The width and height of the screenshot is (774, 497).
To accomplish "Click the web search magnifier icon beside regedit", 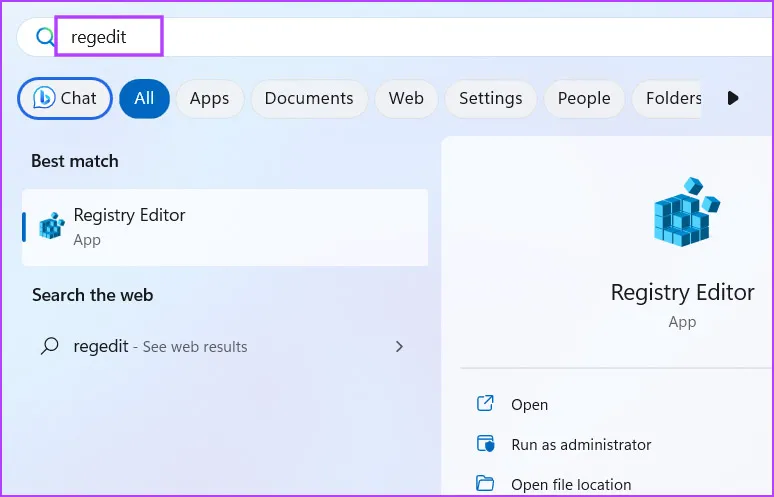I will [49, 347].
